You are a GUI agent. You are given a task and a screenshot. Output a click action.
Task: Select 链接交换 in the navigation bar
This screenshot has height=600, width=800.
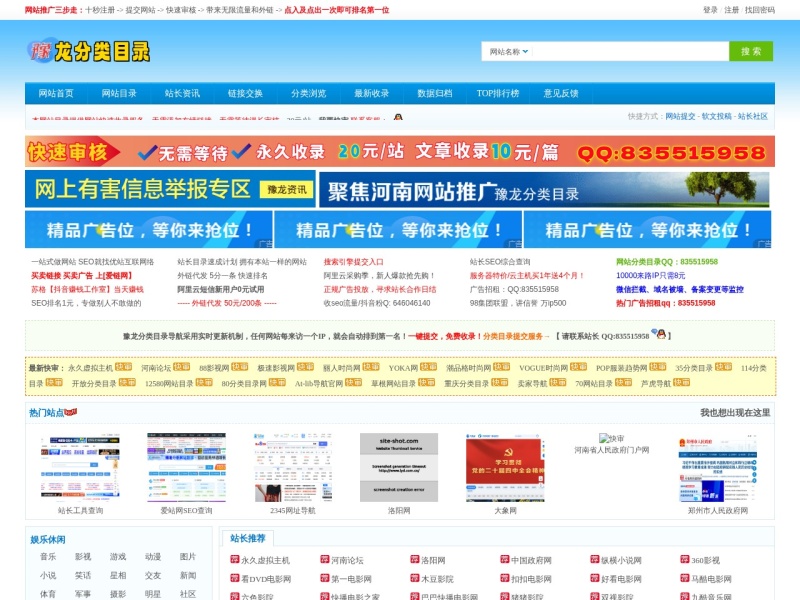[x=245, y=93]
